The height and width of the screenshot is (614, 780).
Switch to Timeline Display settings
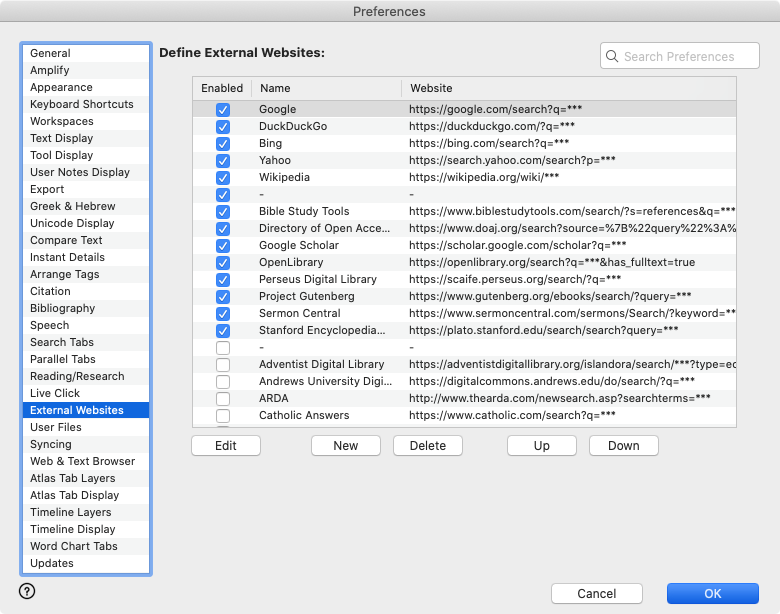(72, 529)
